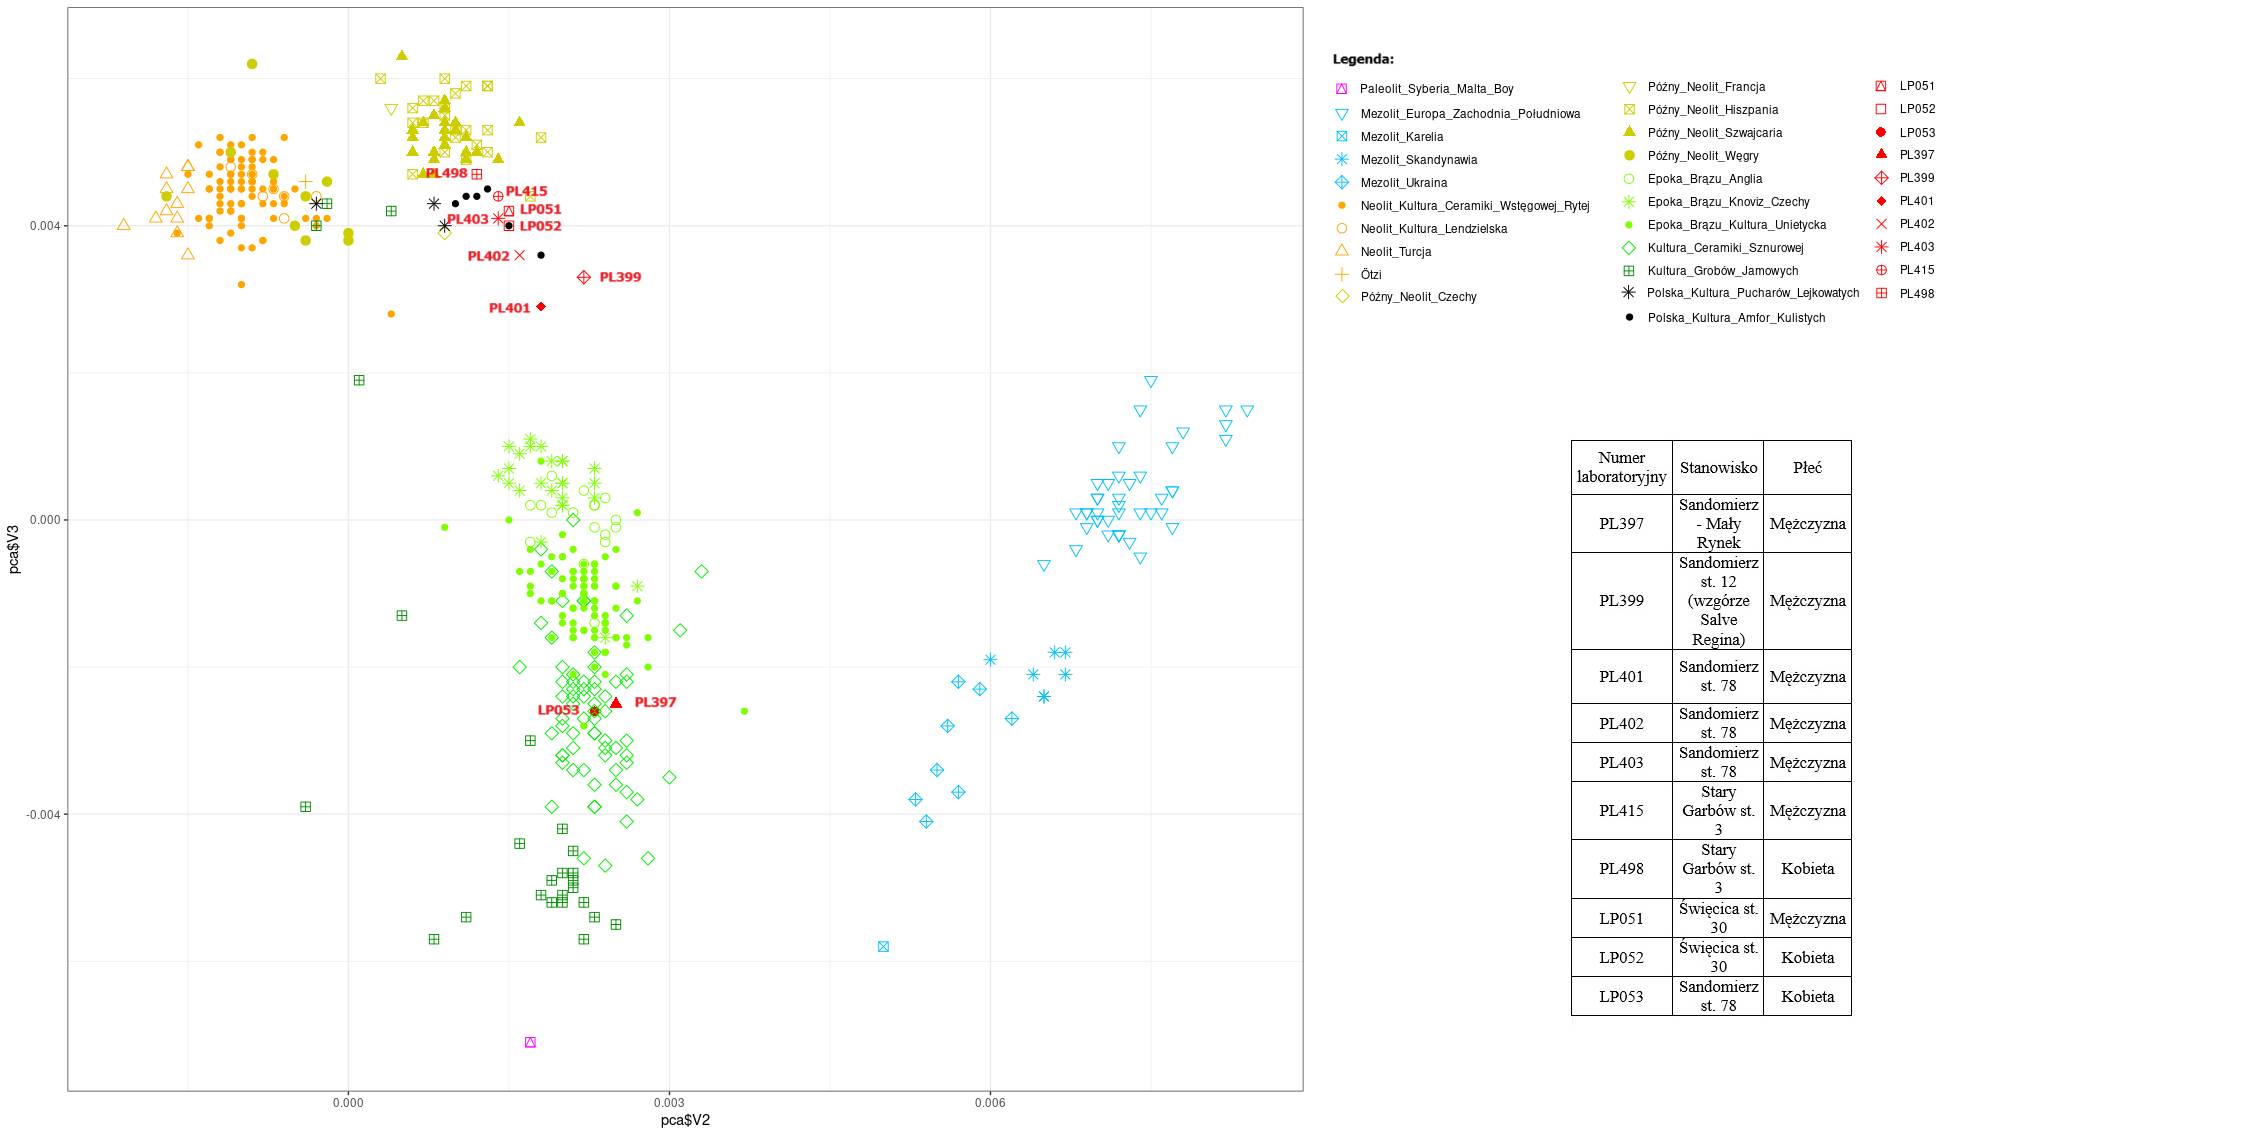Click the Numer laboratoryjny table header

(x=1621, y=467)
